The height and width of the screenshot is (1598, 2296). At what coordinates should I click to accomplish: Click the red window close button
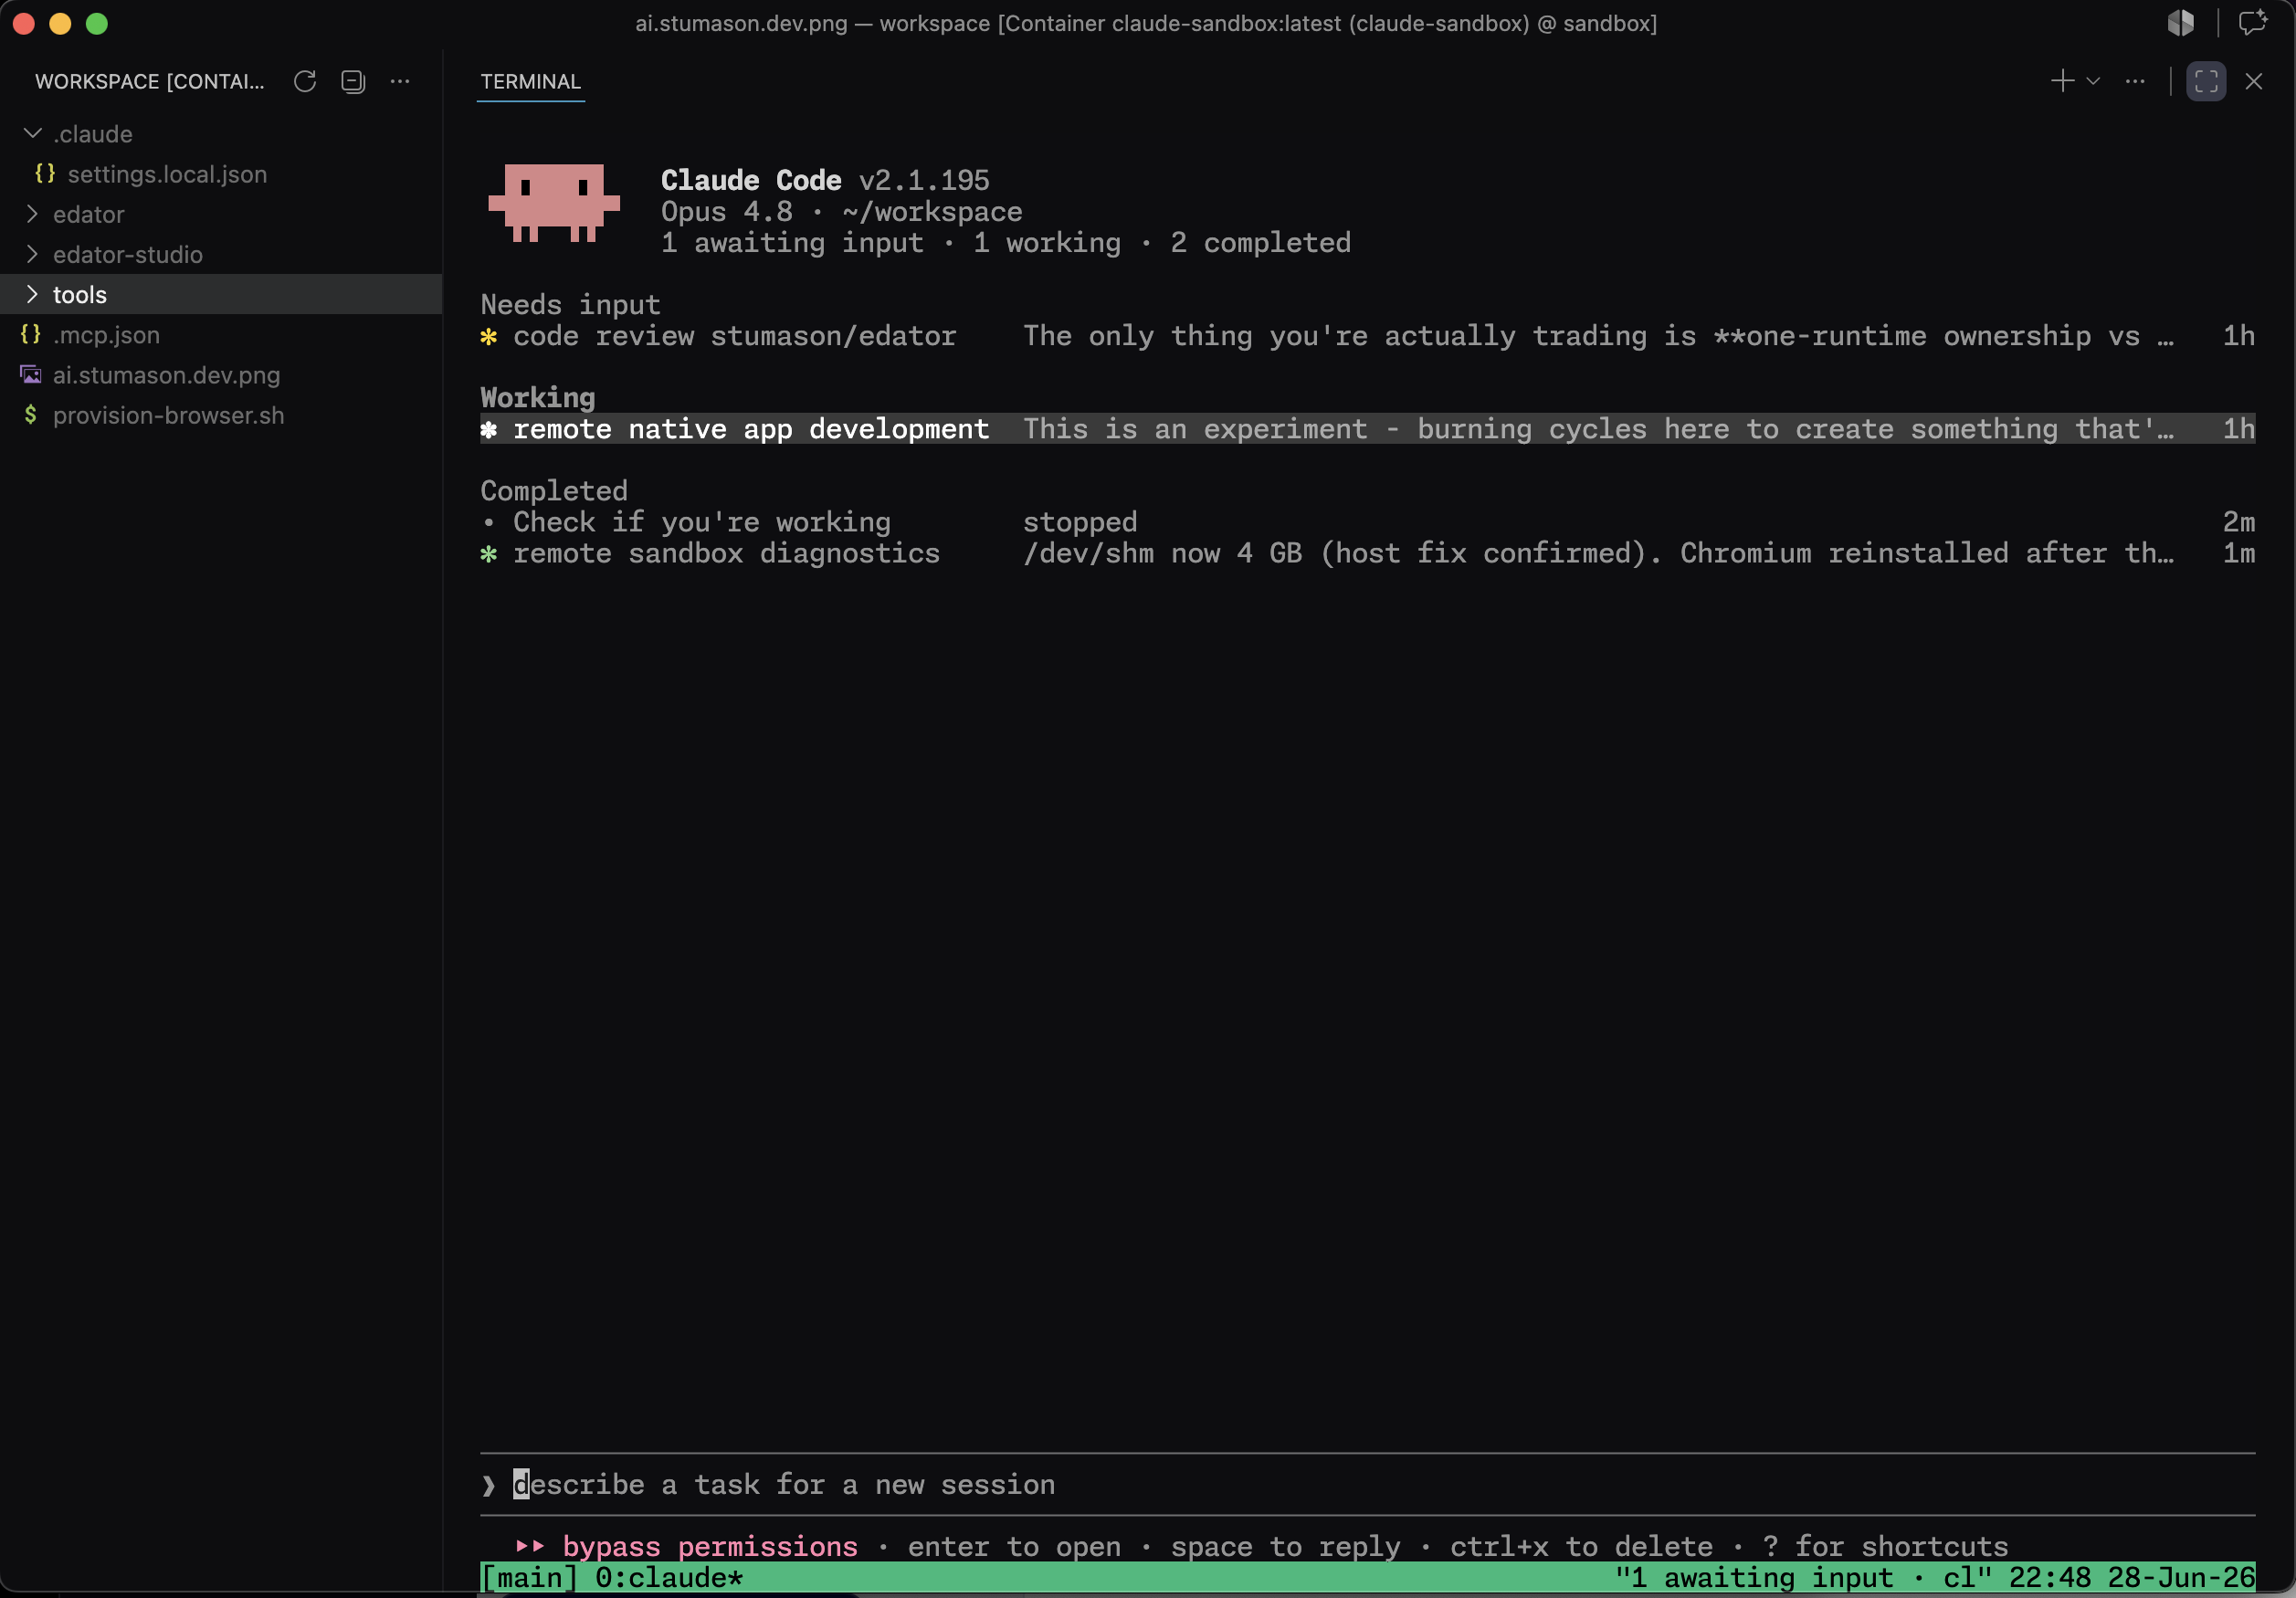pos(24,24)
